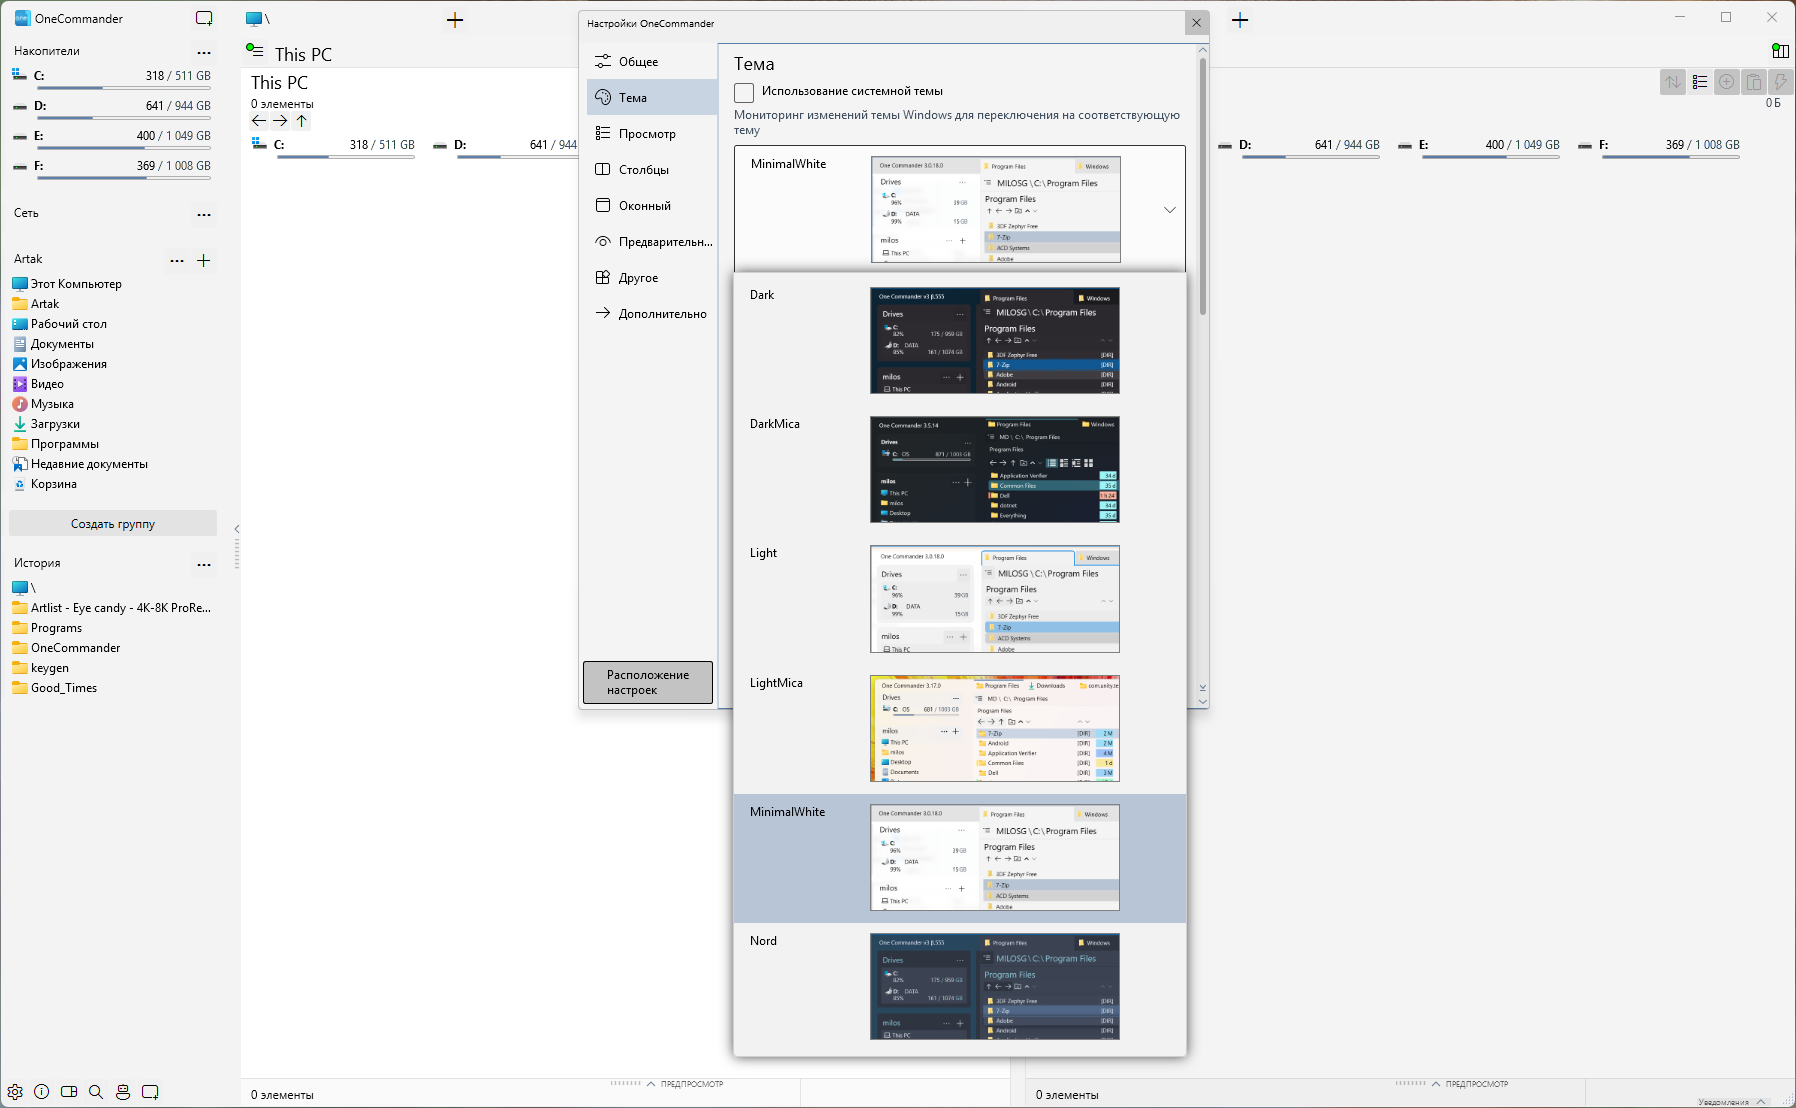
Task: Choose the DarkMica theme from the list
Action: [x=959, y=469]
